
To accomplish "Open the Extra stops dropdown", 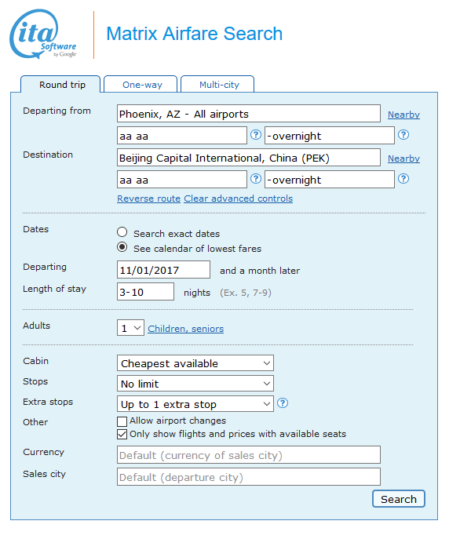I will [x=195, y=404].
